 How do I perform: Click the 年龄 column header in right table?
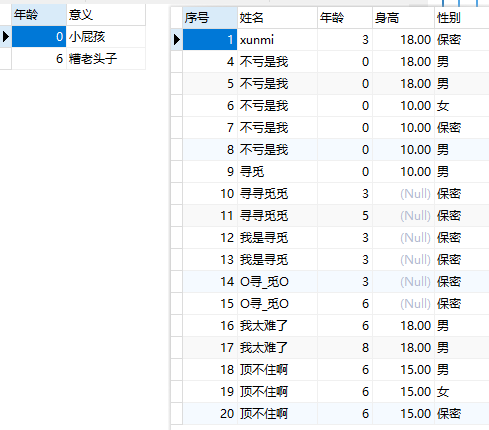coord(345,18)
